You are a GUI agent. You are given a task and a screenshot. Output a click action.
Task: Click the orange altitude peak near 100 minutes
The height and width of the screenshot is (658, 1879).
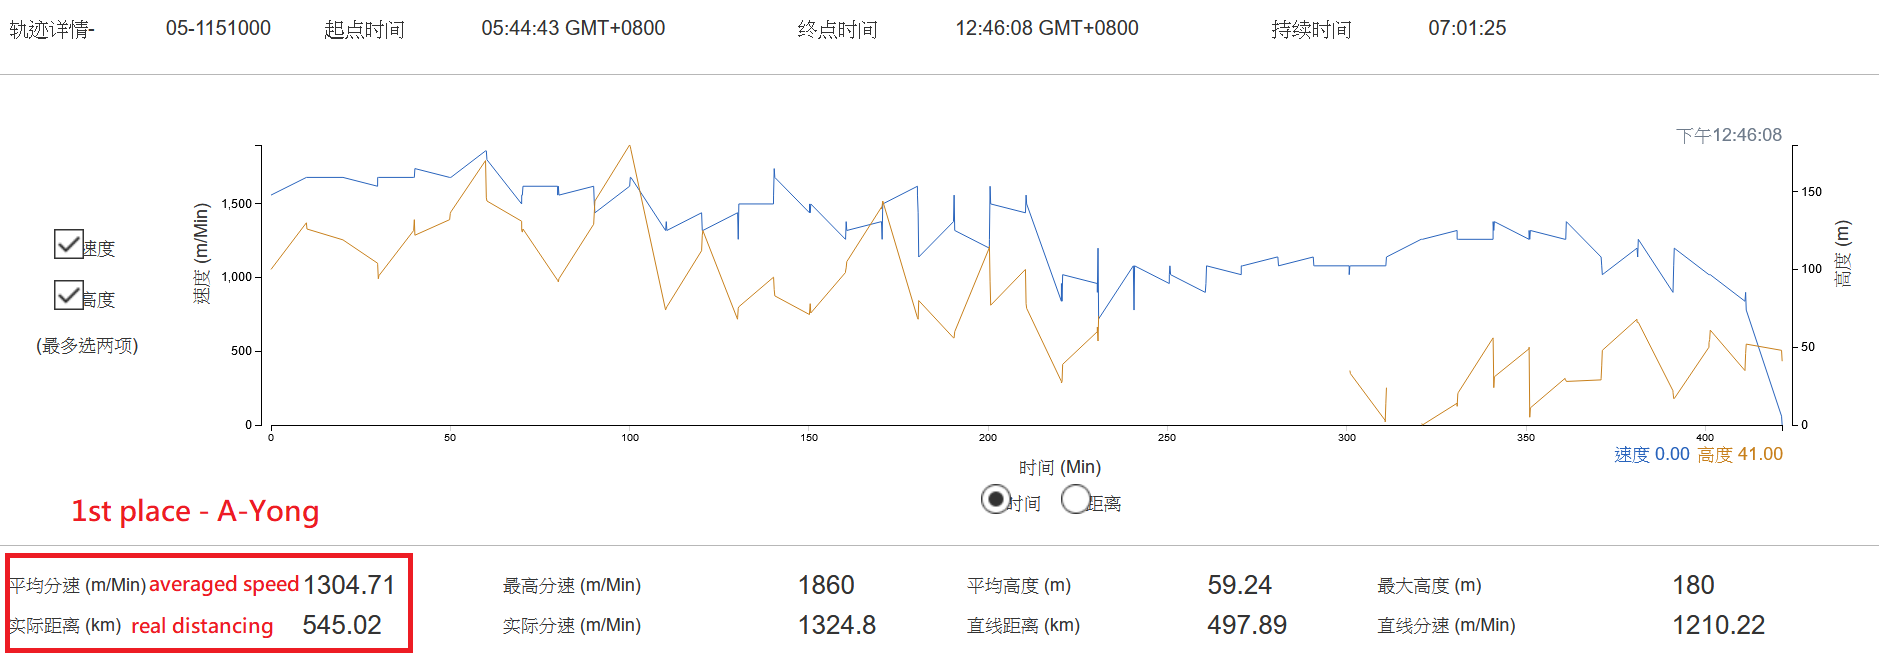[630, 146]
